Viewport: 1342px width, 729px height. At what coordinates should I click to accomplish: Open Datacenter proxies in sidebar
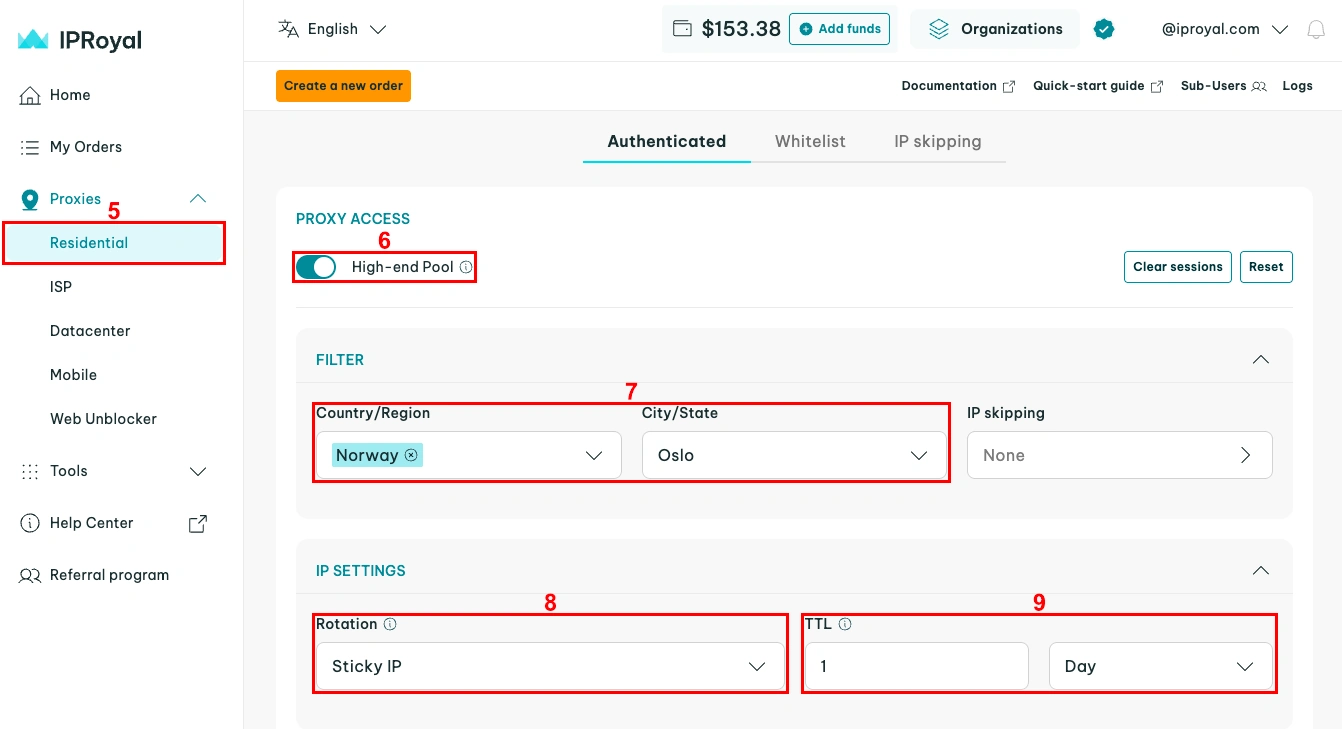(90, 331)
